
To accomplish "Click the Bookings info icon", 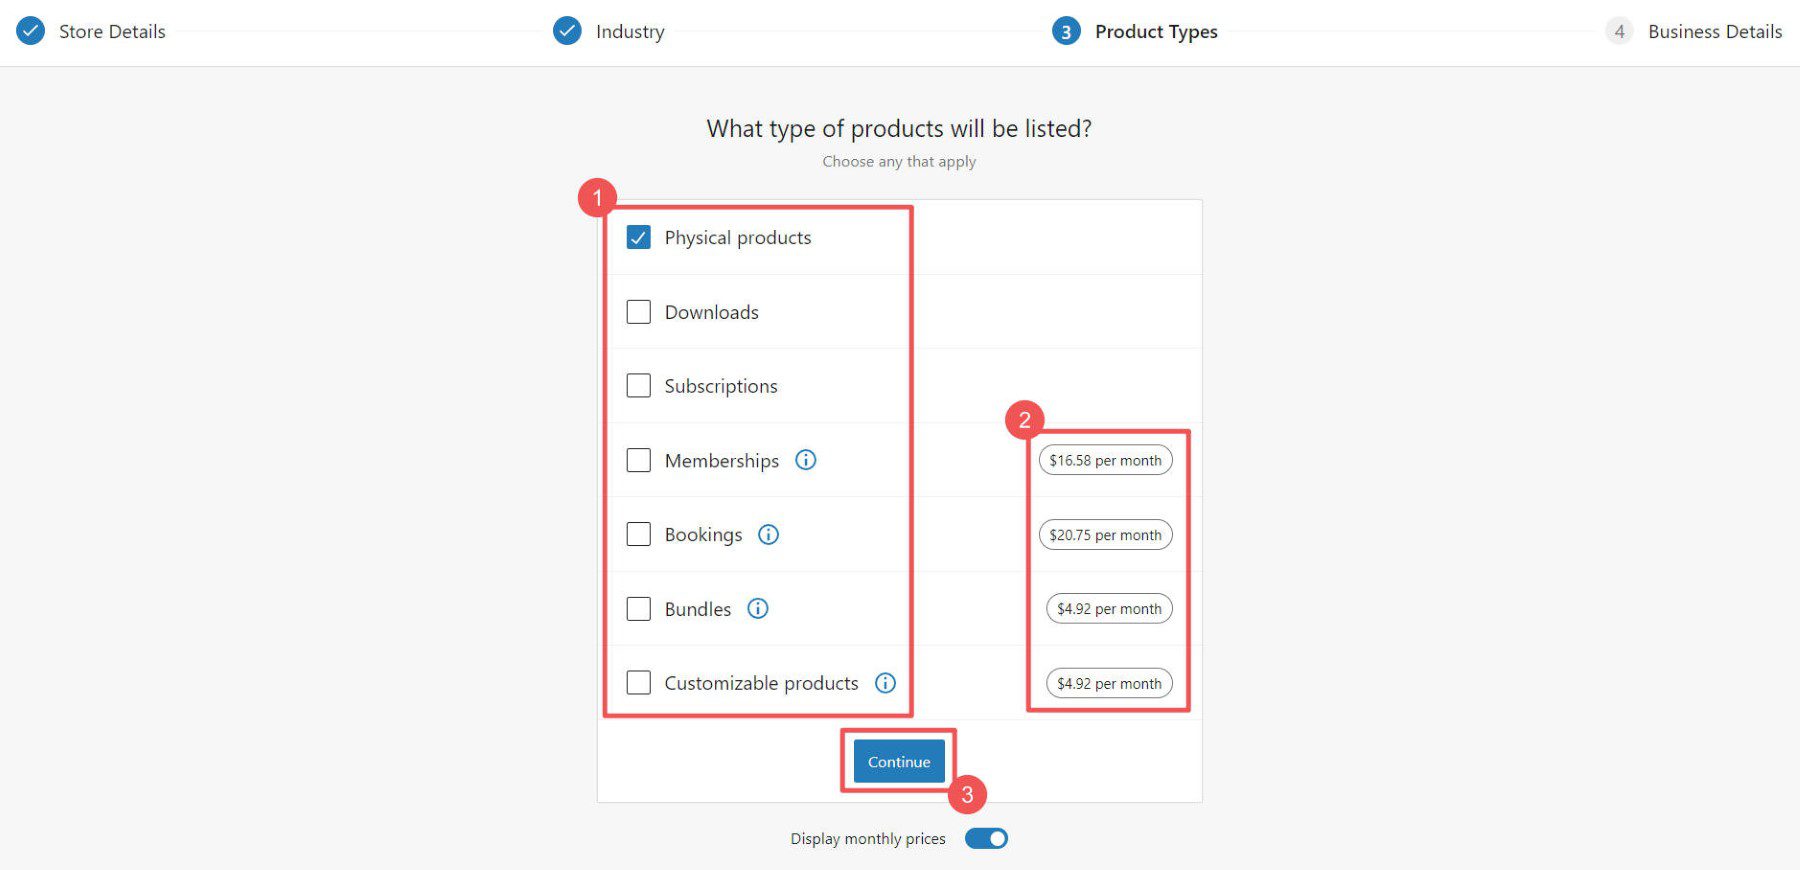I will point(768,534).
